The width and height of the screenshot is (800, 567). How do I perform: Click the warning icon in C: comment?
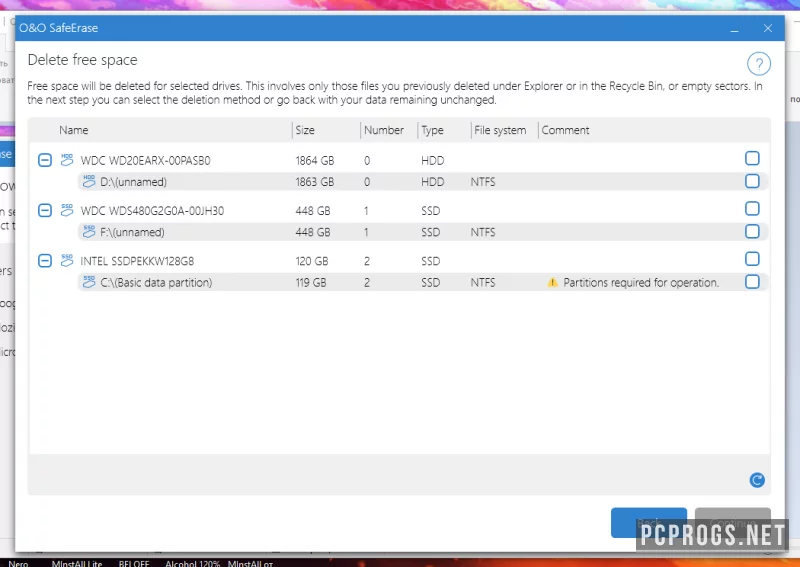pos(552,282)
